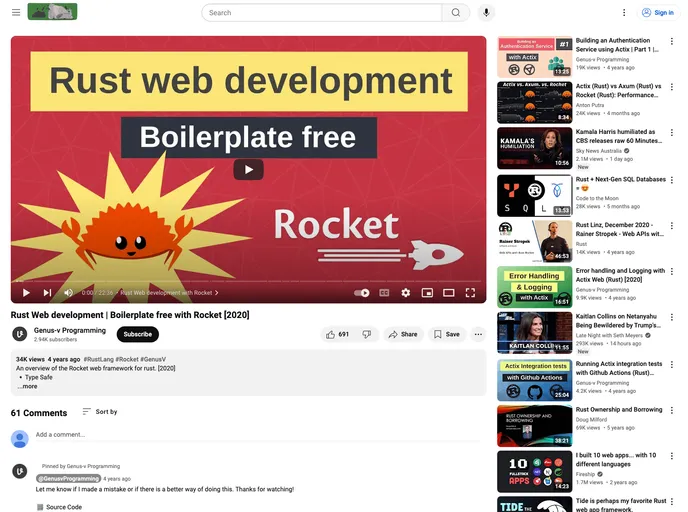Open options for 'Kaitlan Collins on Netanyahu' video
Screen dimensions: 688x512
click(x=672, y=317)
